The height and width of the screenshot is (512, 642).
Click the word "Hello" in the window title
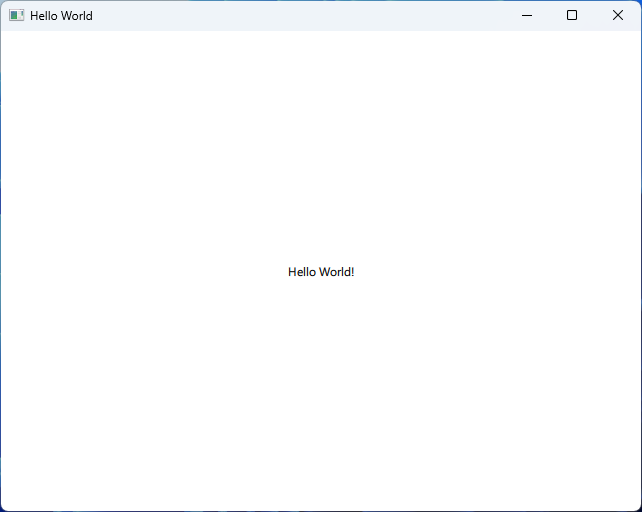click(x=45, y=16)
